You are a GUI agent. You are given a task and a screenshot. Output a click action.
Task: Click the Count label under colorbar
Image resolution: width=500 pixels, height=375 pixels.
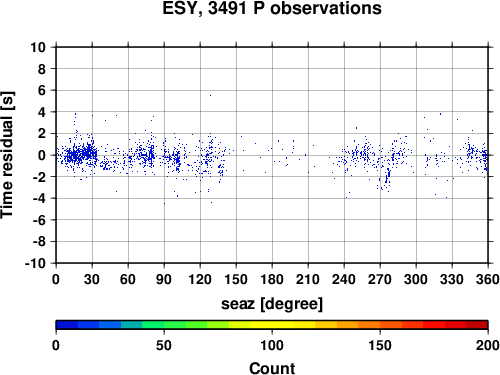pyautogui.click(x=272, y=368)
